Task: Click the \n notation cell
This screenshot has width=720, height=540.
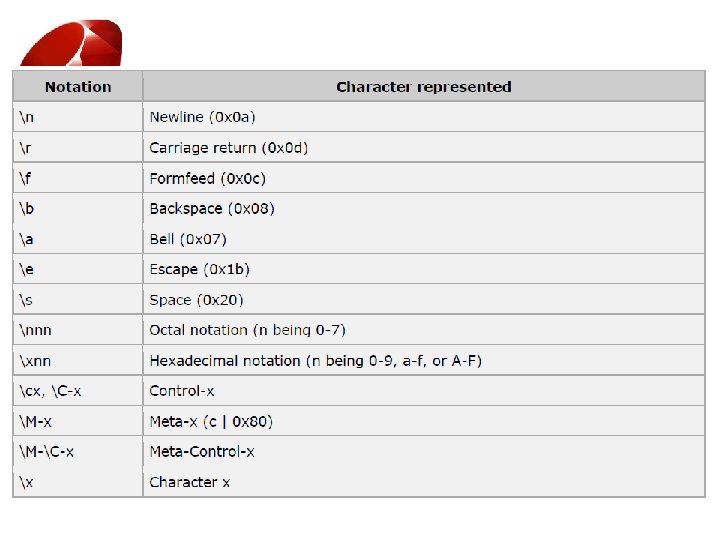Action: pyautogui.click(x=78, y=117)
